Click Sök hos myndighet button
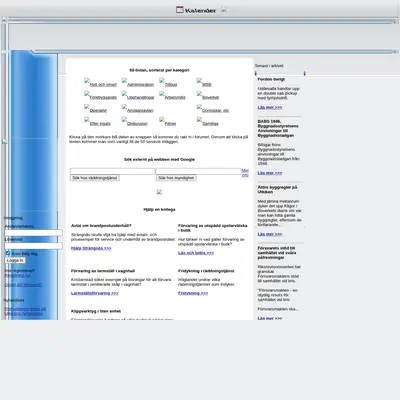400x400 pixels. (176, 178)
